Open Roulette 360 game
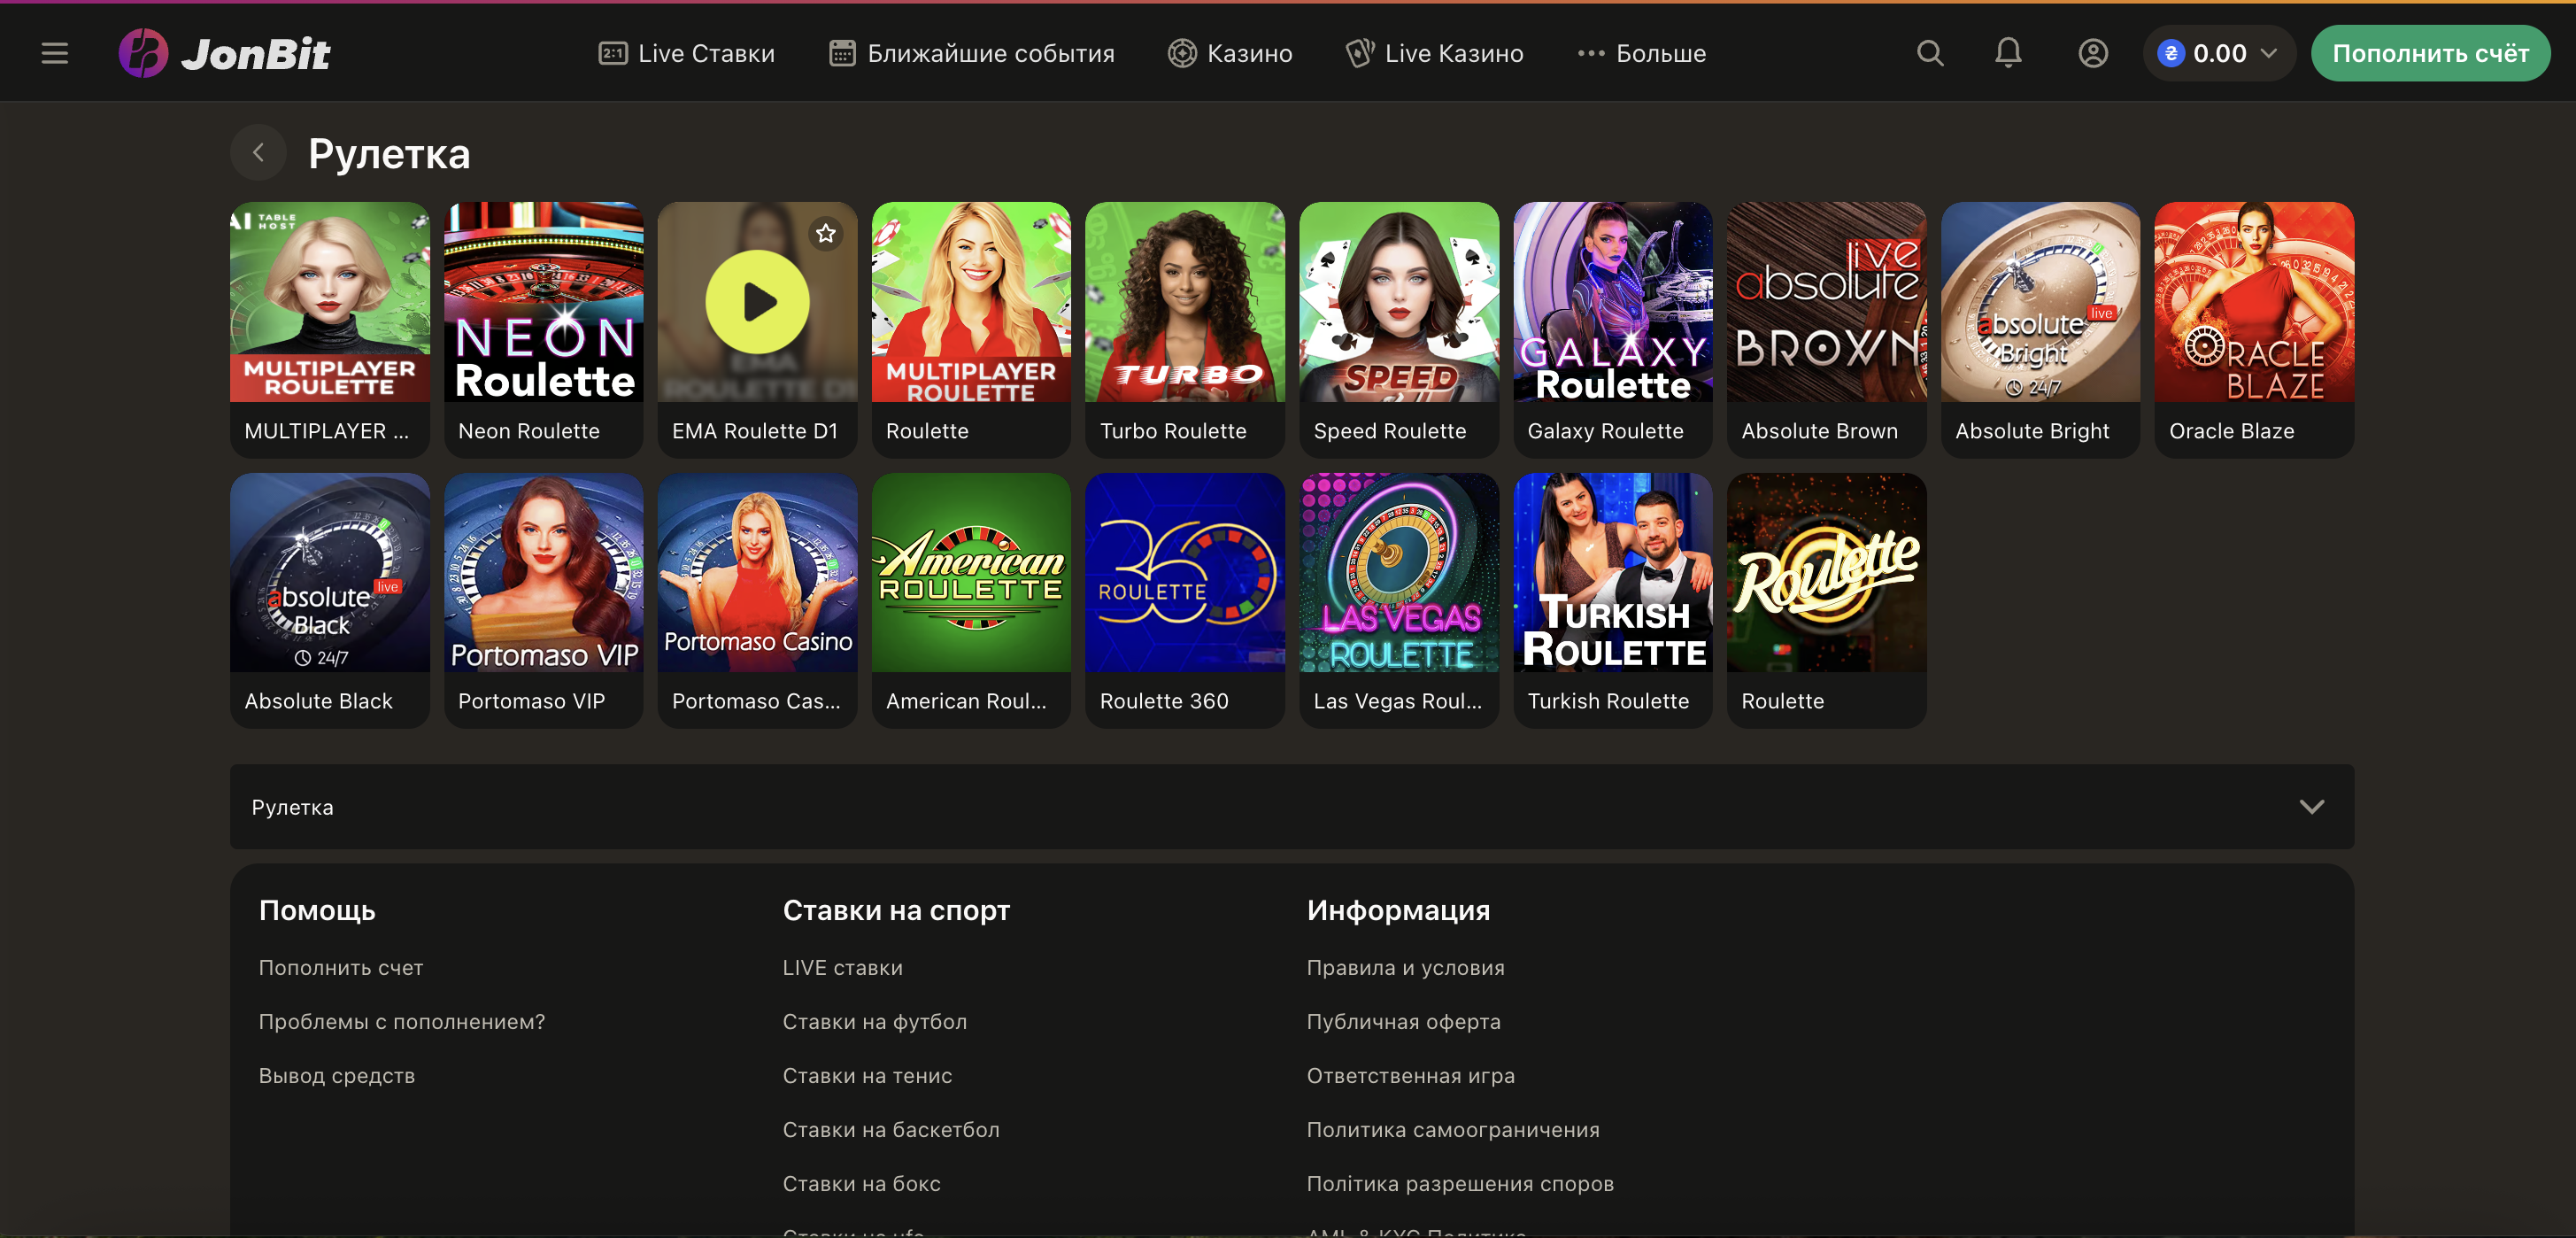Image resolution: width=2576 pixels, height=1238 pixels. pyautogui.click(x=1185, y=600)
